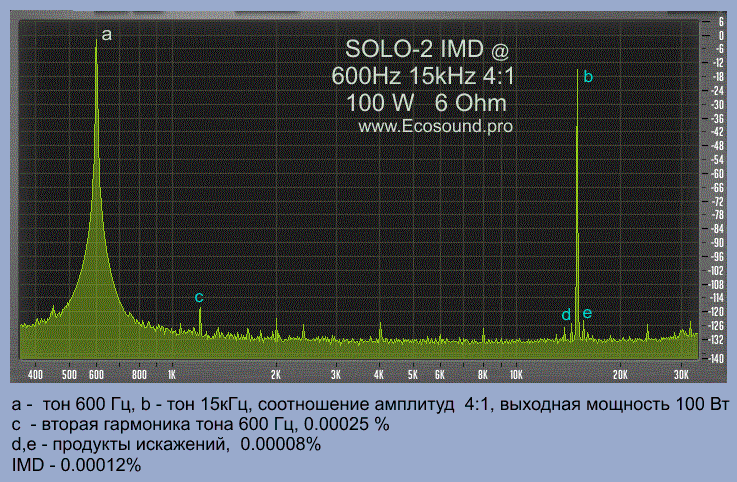Click the "1K" frequency axis label
The height and width of the screenshot is (482, 737).
coord(172,375)
